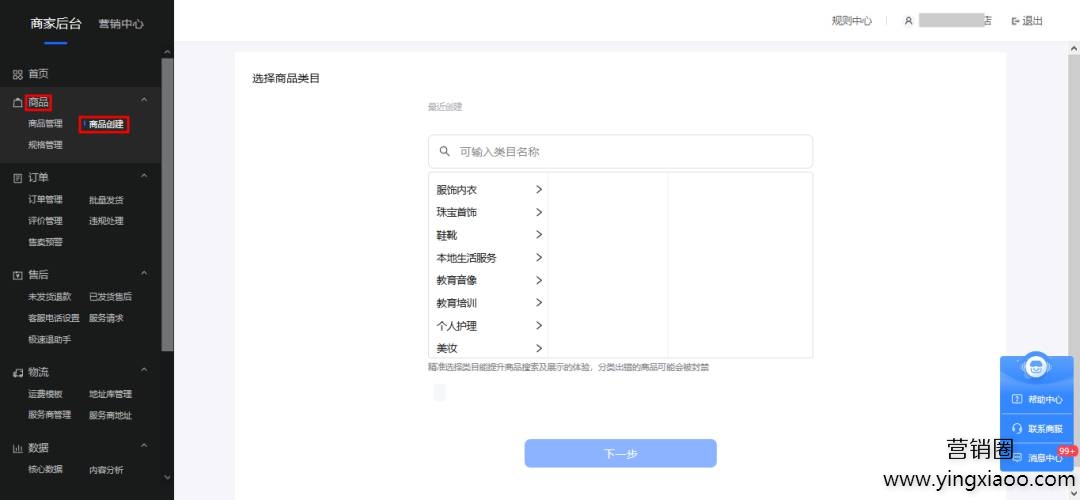Screen dimensions: 1080x500
Task: Click the sidebar scrollbar up arrow
Action: (x=167, y=52)
